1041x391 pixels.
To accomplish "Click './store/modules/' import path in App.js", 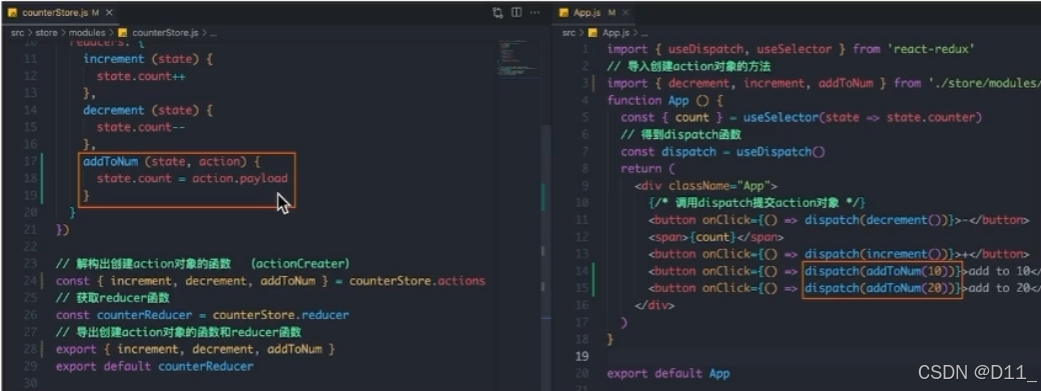I will pyautogui.click(x=985, y=83).
